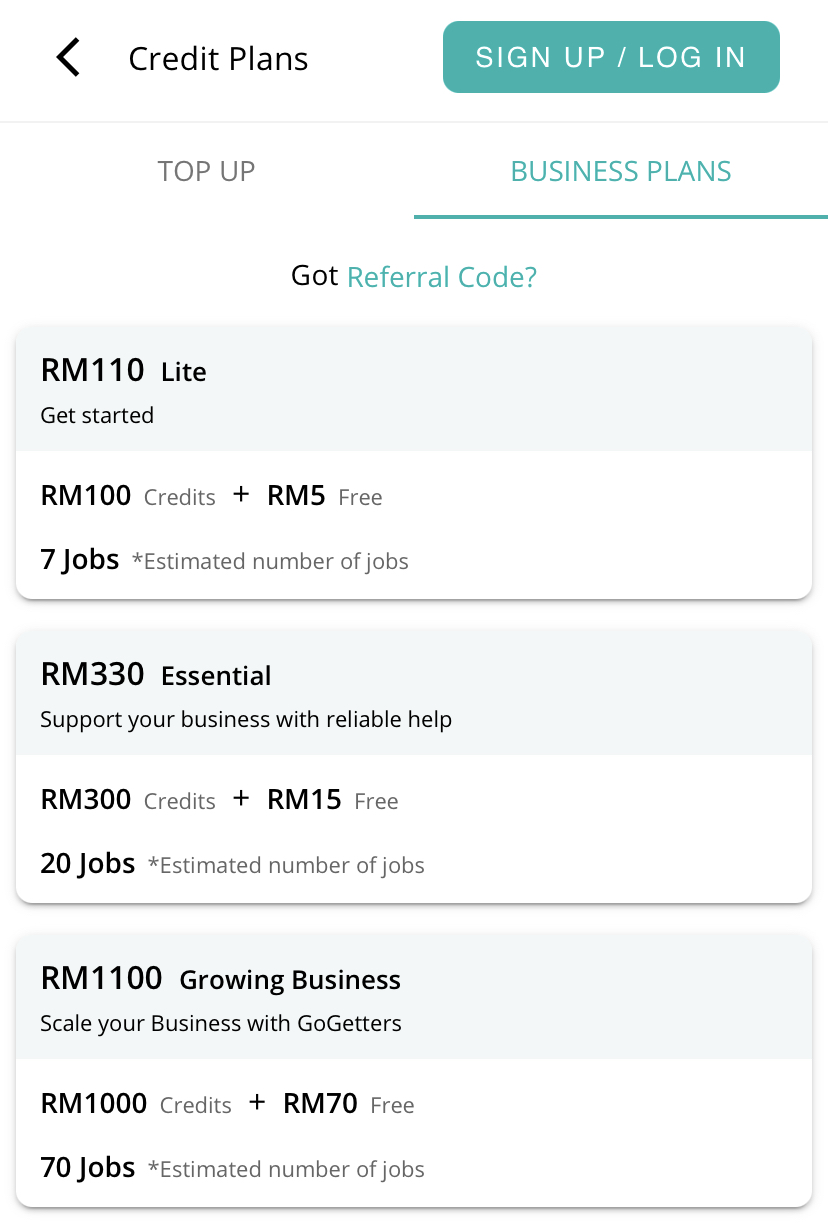Screen dimensions: 828x1229
Task: Go back using the back arrow
Action: 68,58
